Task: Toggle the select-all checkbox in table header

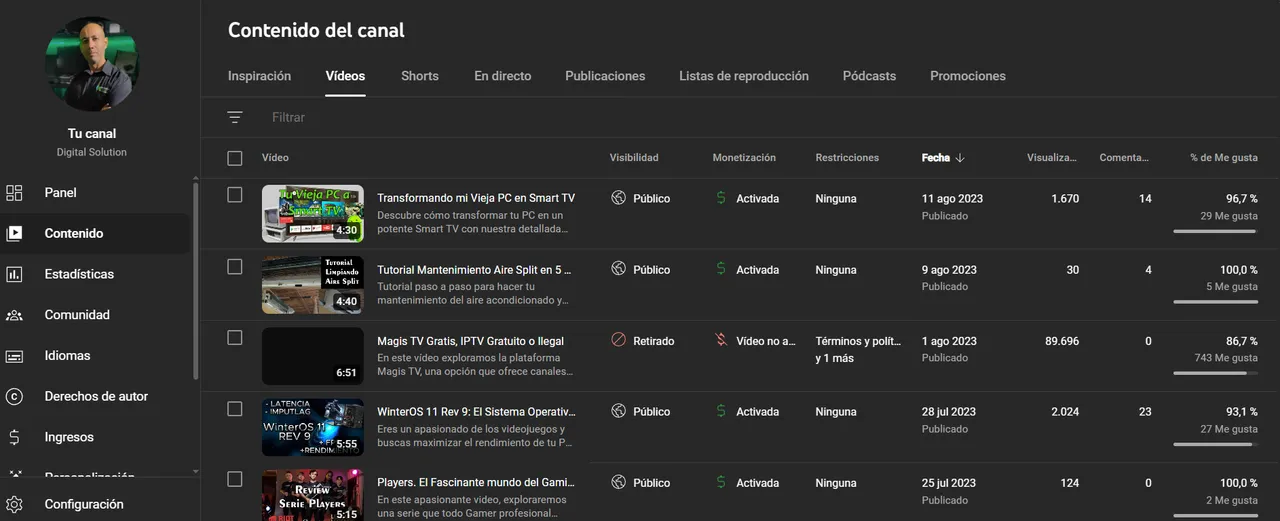Action: pyautogui.click(x=235, y=158)
